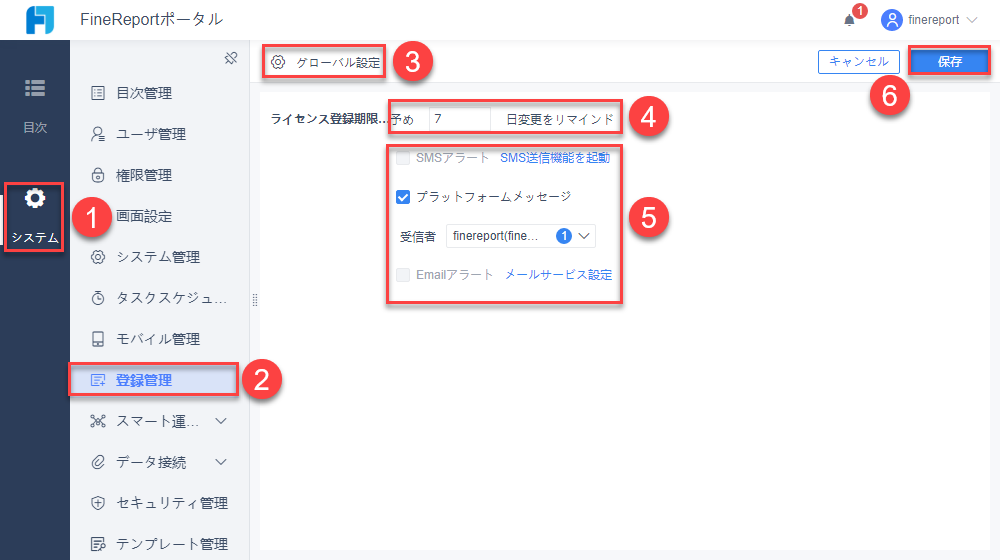
Task: Click the スマート運用 nodes icon
Action: click(x=98, y=421)
